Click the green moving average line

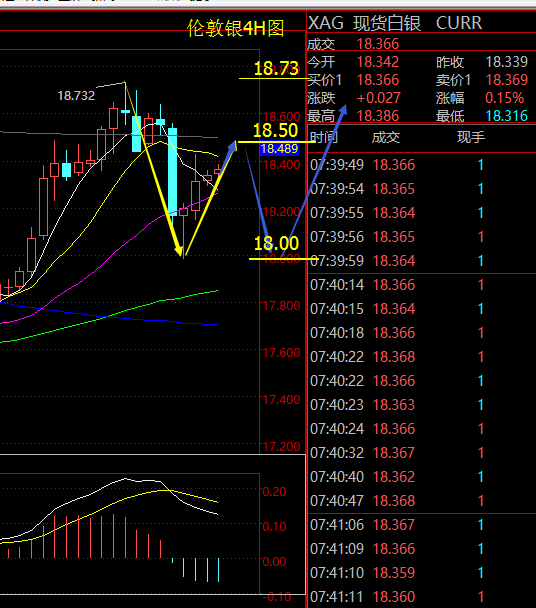click(x=109, y=316)
